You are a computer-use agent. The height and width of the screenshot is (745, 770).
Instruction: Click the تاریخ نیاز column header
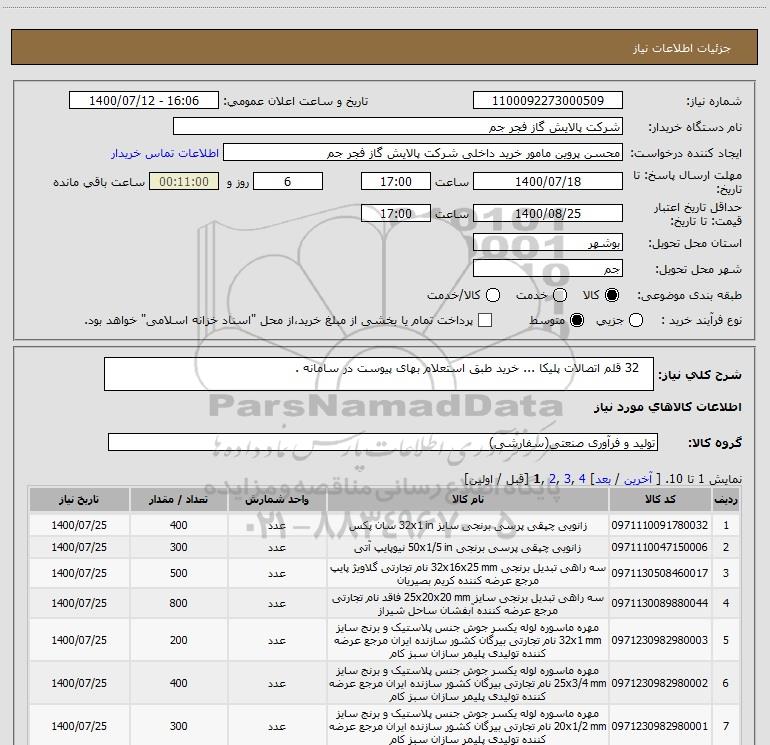click(x=79, y=499)
